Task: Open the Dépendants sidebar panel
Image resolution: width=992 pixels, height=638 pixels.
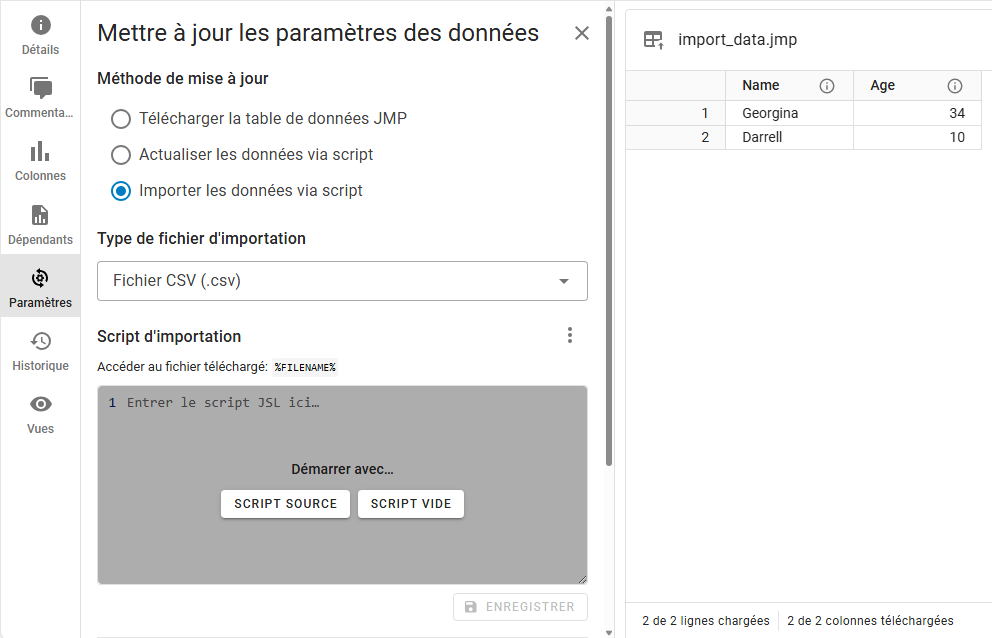Action: 40,225
